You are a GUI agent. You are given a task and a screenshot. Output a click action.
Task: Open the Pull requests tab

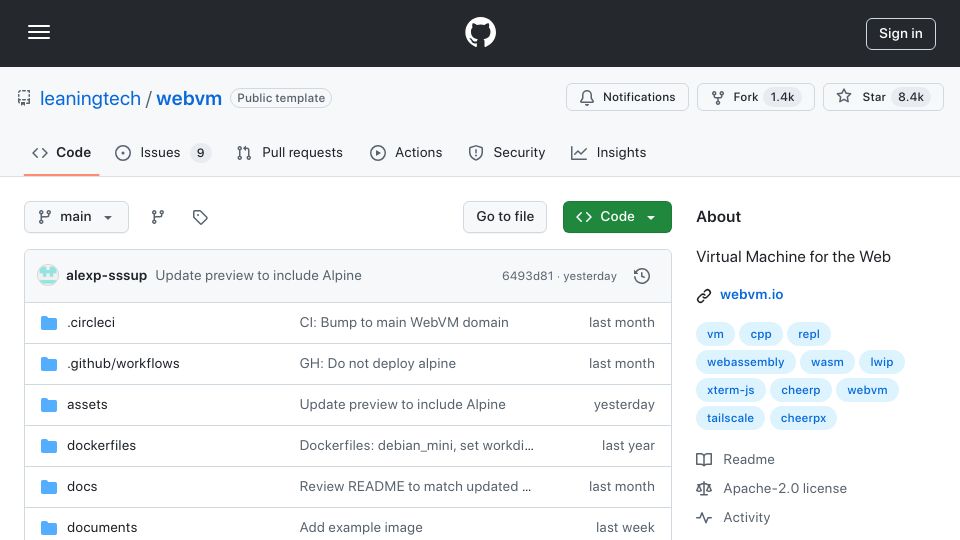pos(290,152)
